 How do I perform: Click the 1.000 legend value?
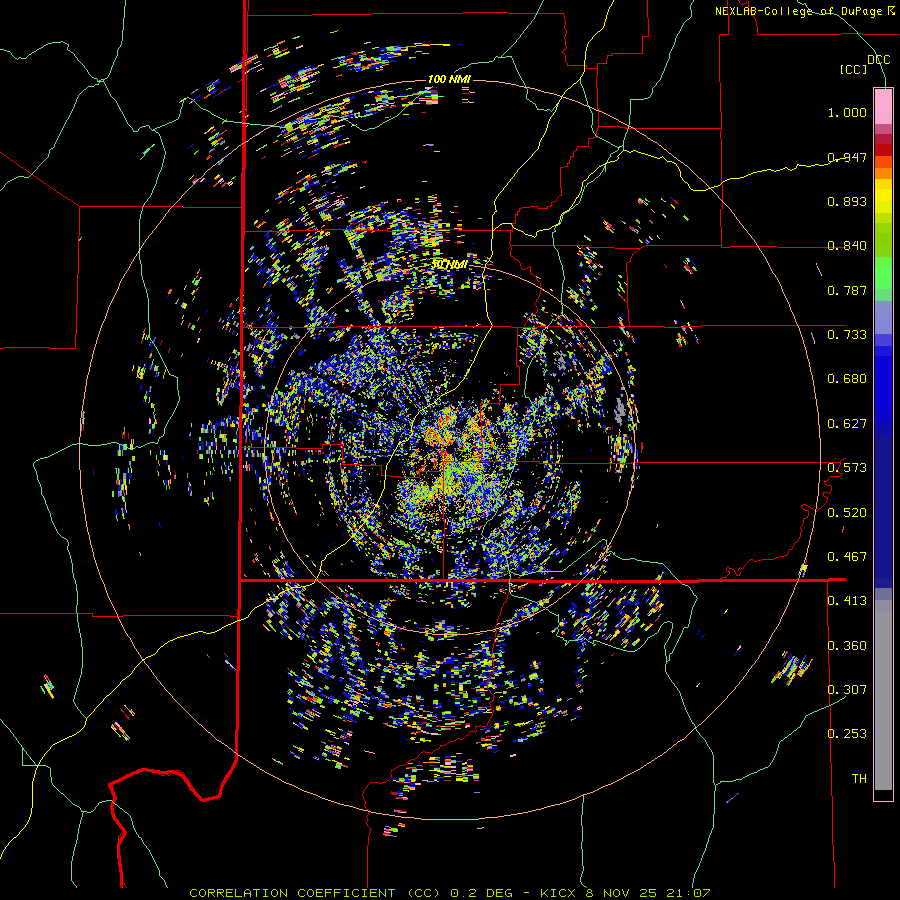847,112
